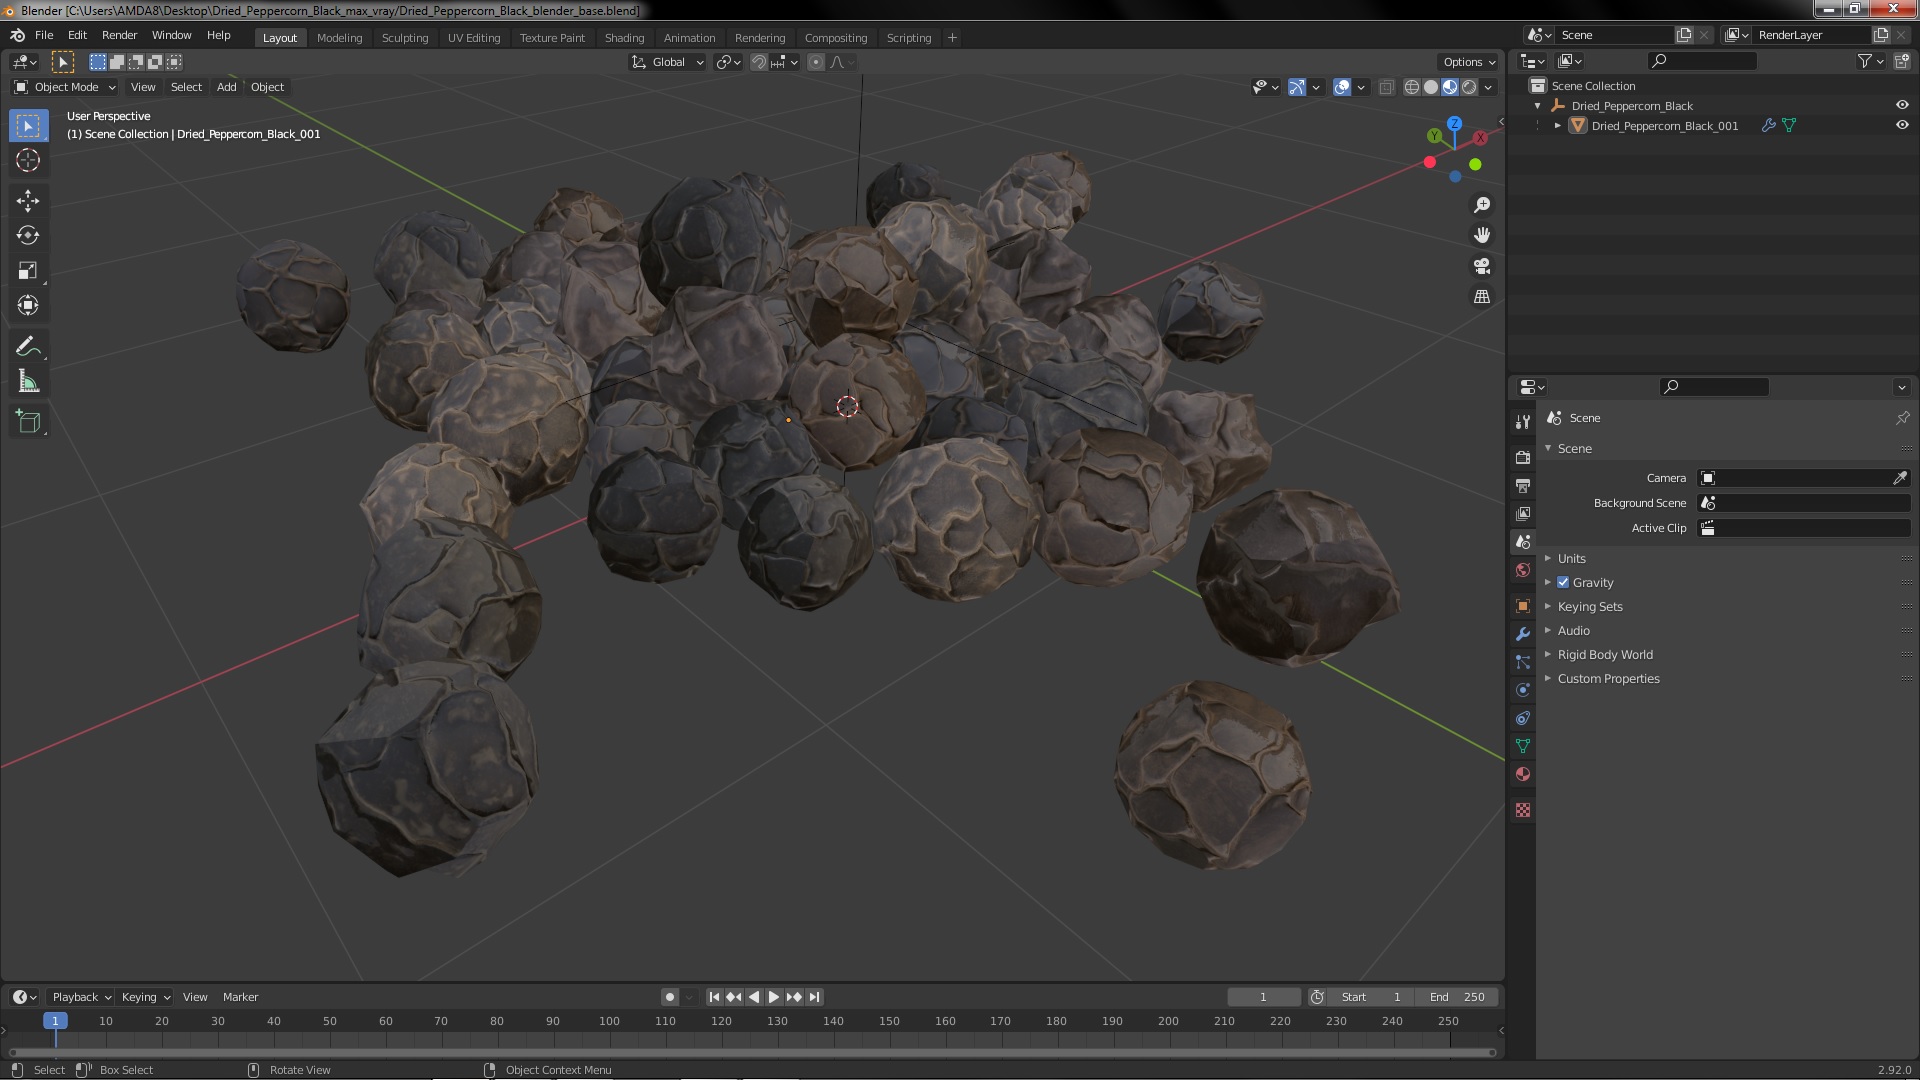Switch to the UV Editing workspace tab
The height and width of the screenshot is (1080, 1920).
pos(474,38)
